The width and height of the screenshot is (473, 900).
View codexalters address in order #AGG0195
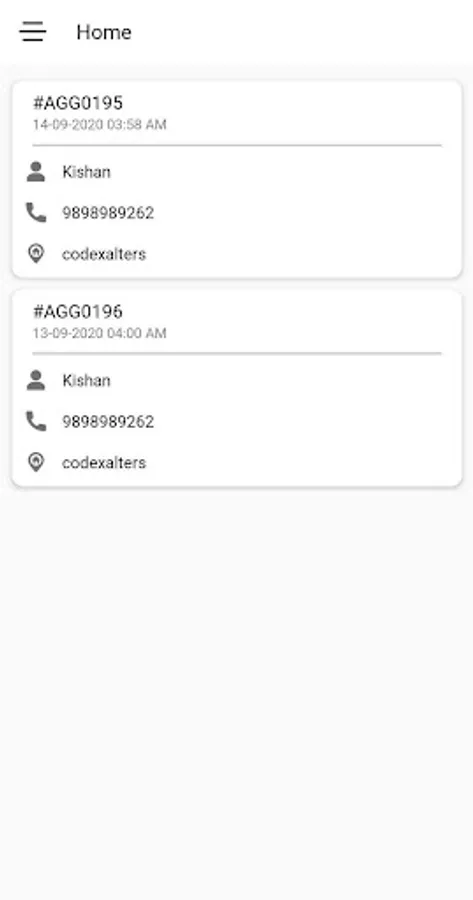[x=104, y=254]
